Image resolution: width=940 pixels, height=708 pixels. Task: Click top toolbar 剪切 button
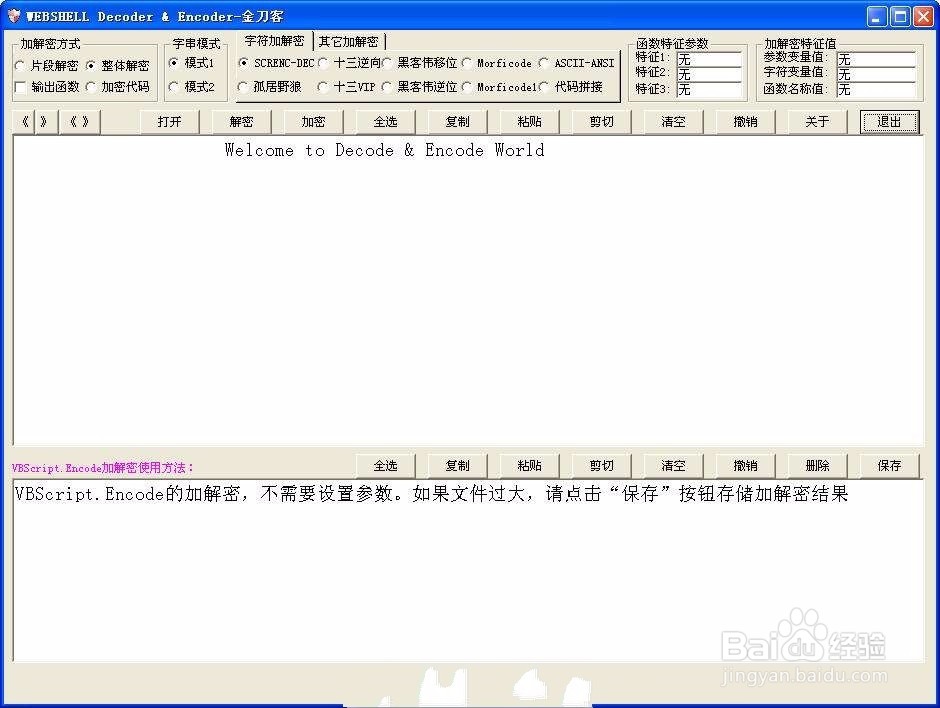[x=601, y=122]
